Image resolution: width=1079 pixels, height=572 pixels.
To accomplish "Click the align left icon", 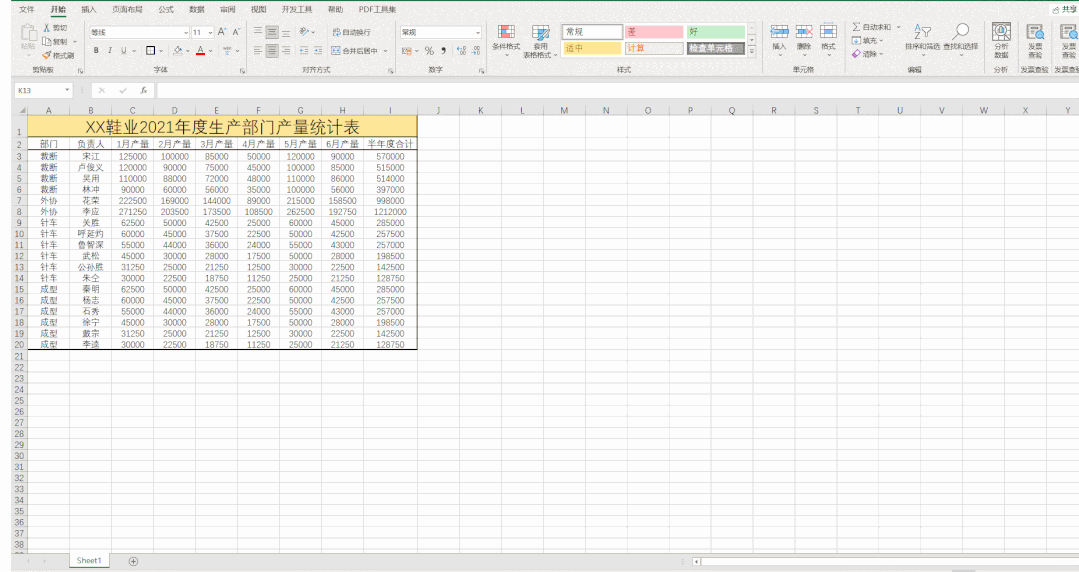I will point(258,50).
